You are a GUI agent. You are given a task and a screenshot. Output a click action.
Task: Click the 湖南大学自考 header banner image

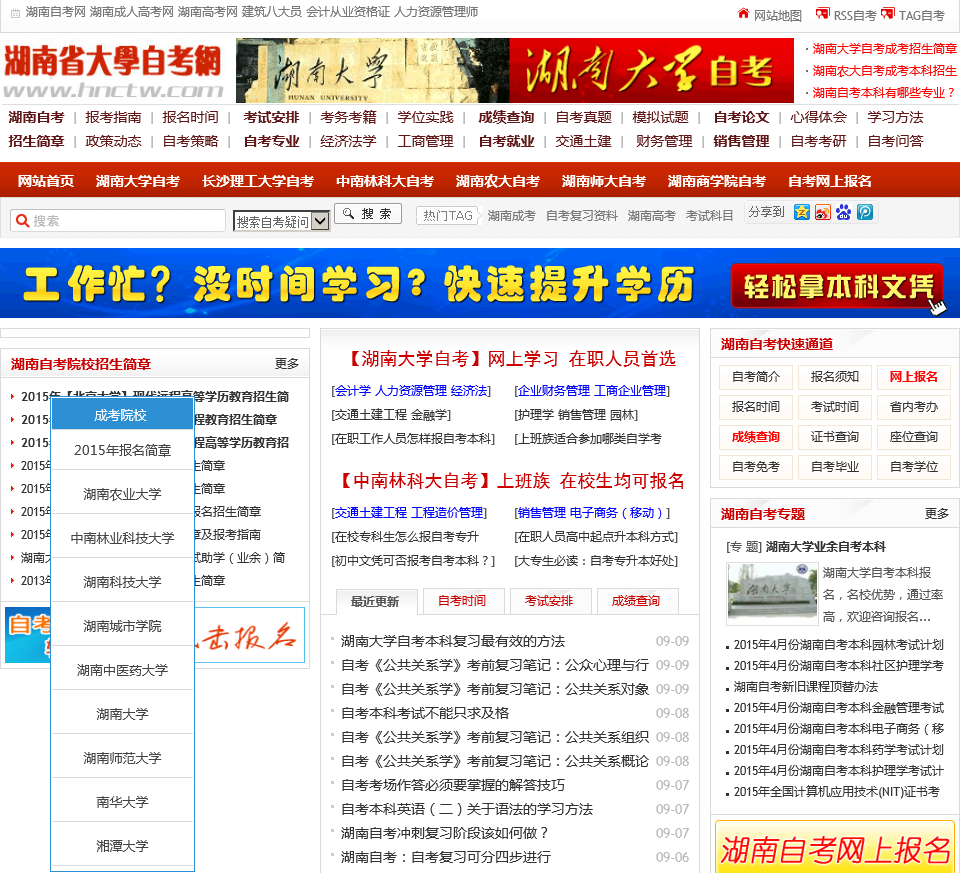click(514, 70)
